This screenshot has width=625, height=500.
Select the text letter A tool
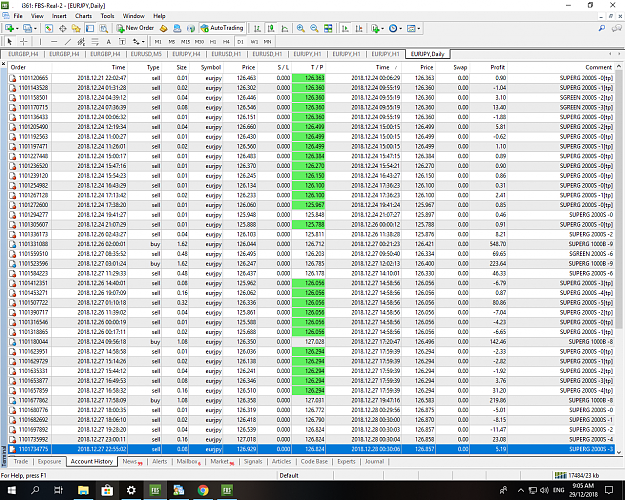(108, 41)
